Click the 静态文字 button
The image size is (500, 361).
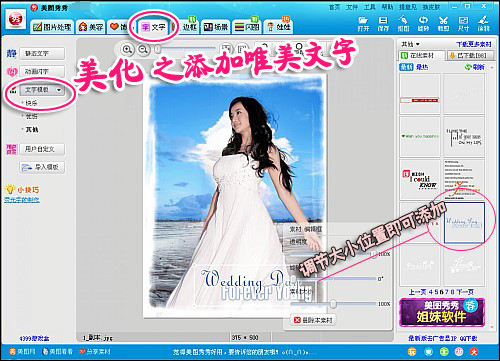[42, 53]
